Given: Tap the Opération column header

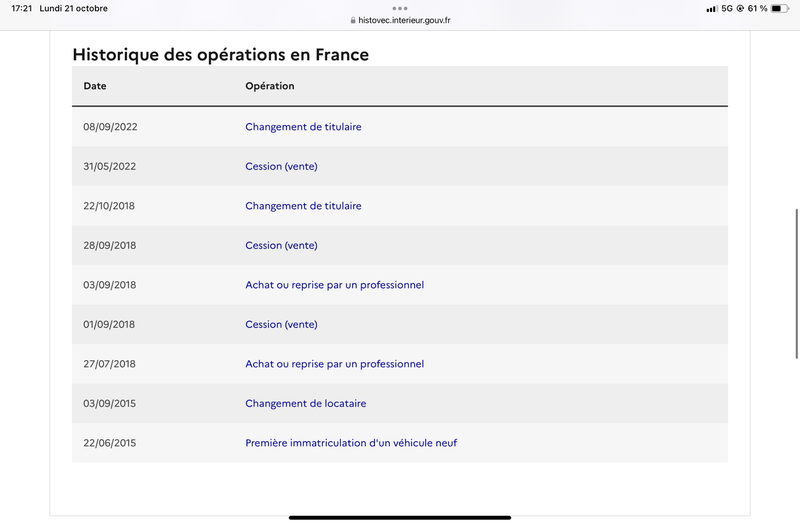Looking at the screenshot, I should pos(269,86).
